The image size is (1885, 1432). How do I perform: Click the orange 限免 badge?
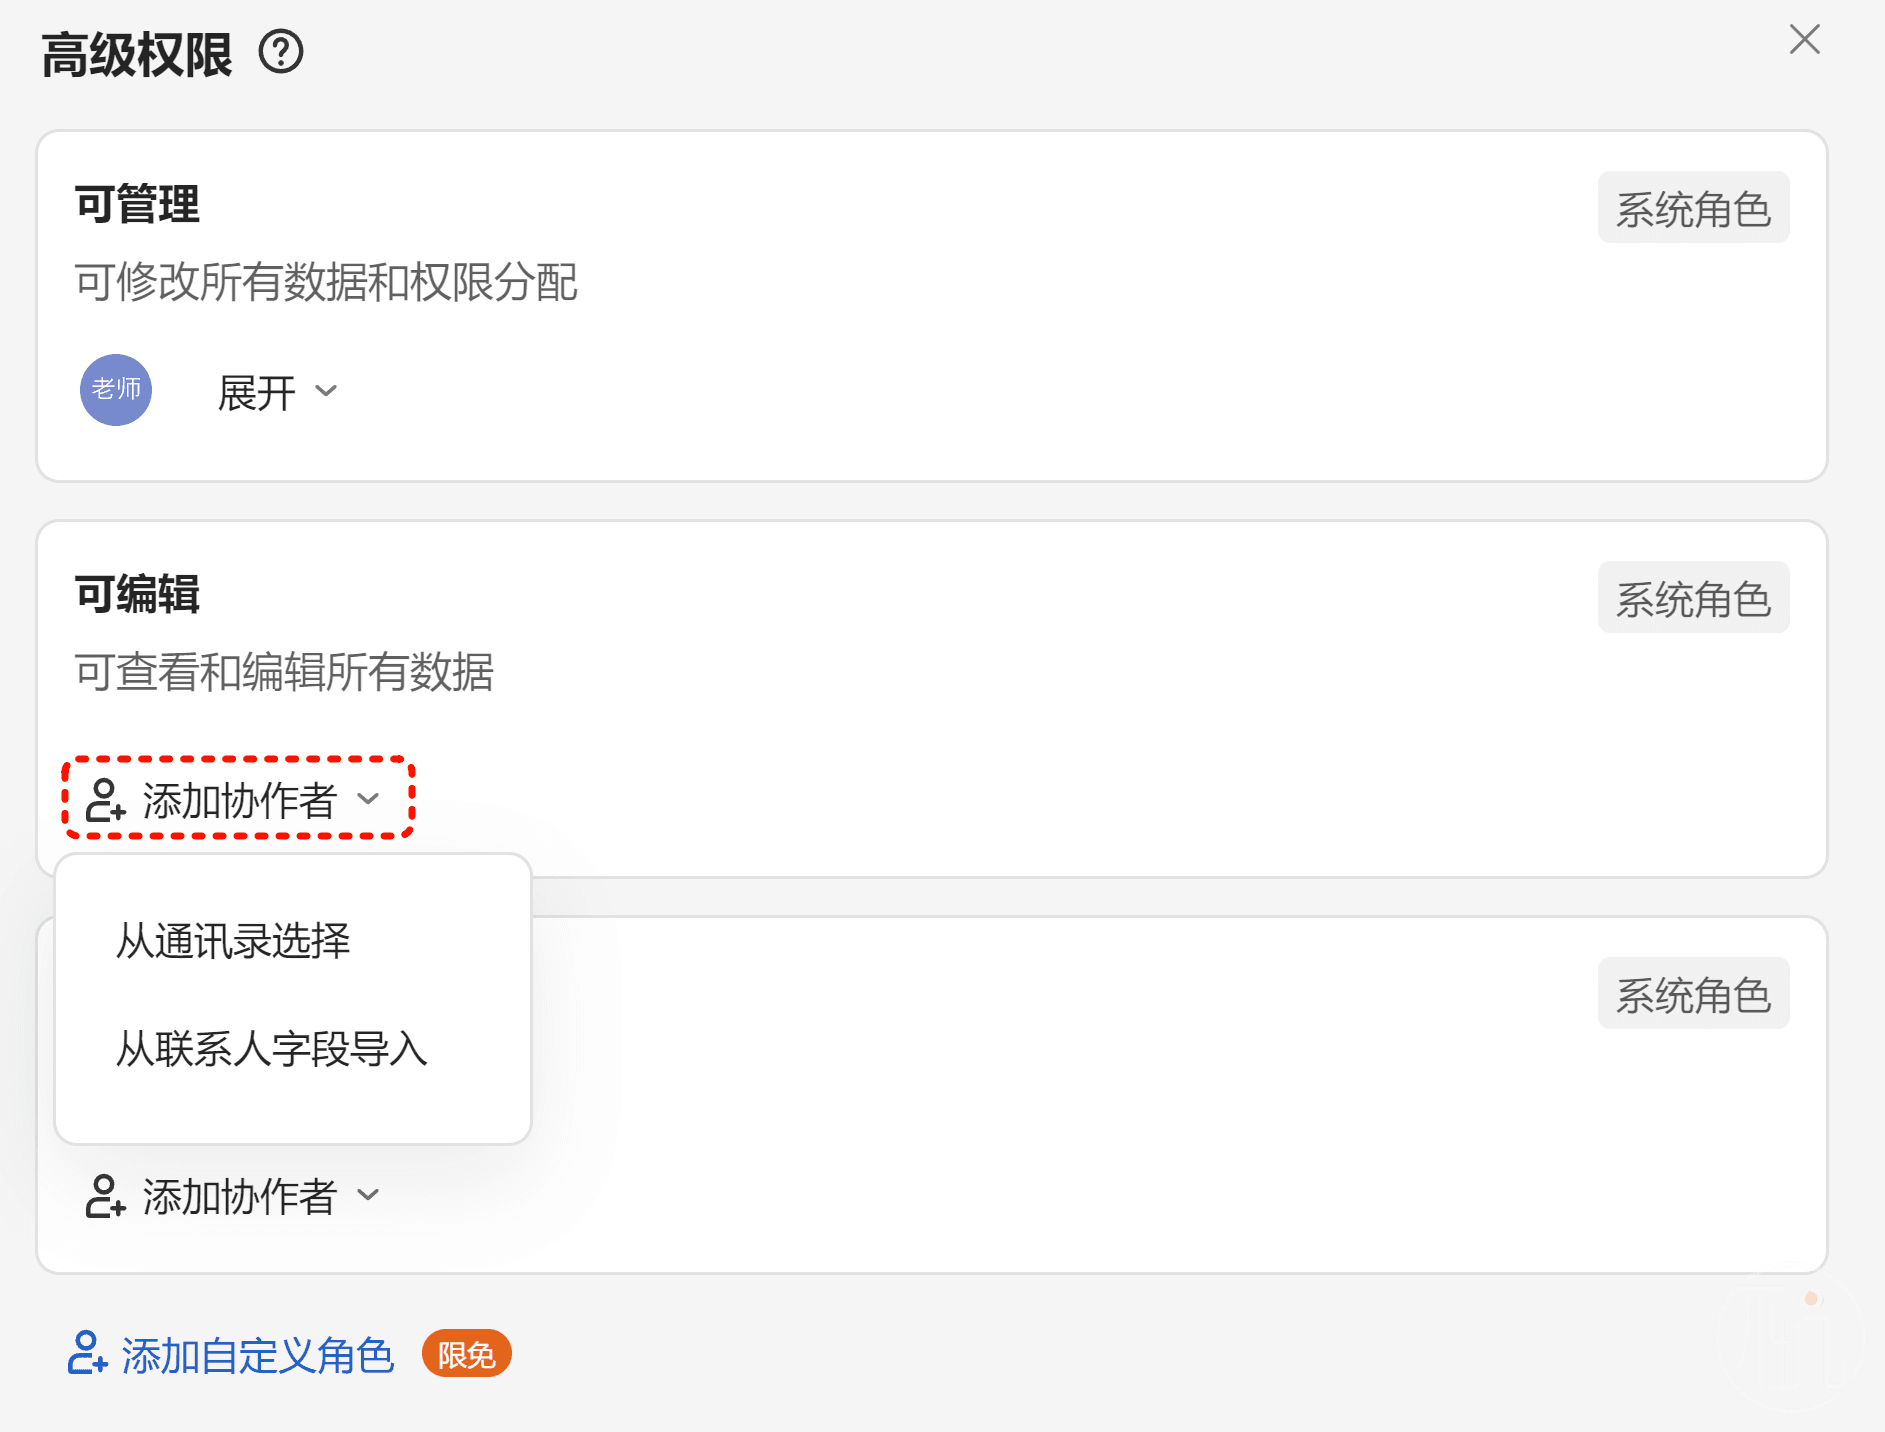coord(466,1355)
